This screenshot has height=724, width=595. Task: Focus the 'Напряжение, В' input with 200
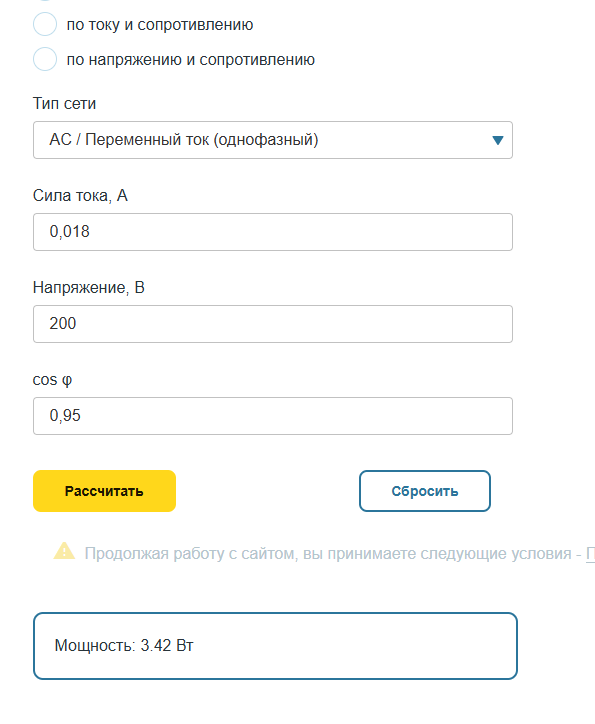click(273, 324)
